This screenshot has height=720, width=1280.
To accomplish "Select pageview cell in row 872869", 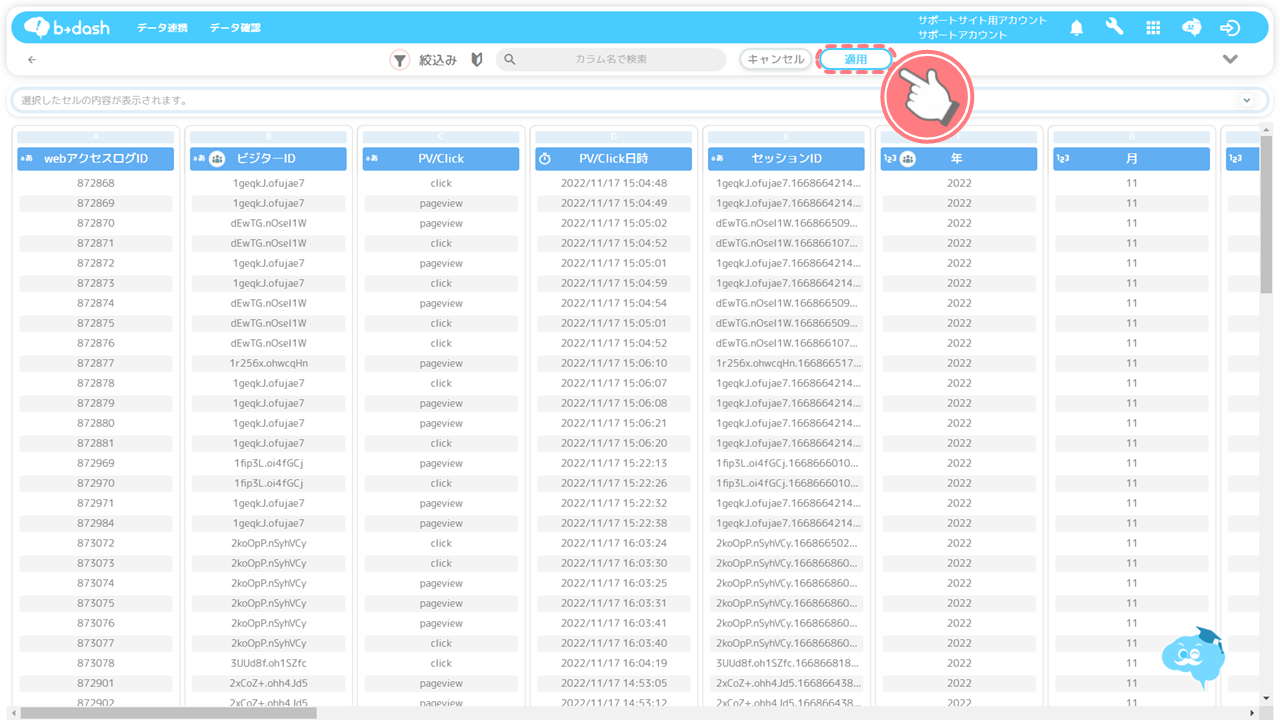I will pos(441,203).
